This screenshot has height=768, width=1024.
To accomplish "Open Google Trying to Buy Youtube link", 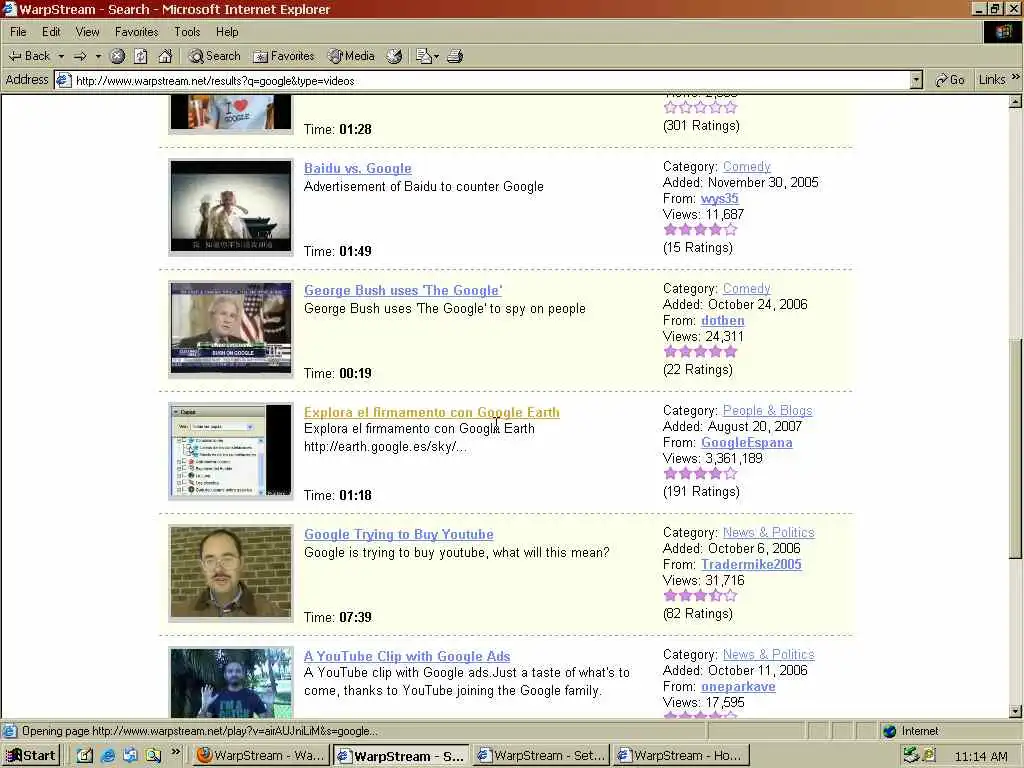I will pos(398,535).
